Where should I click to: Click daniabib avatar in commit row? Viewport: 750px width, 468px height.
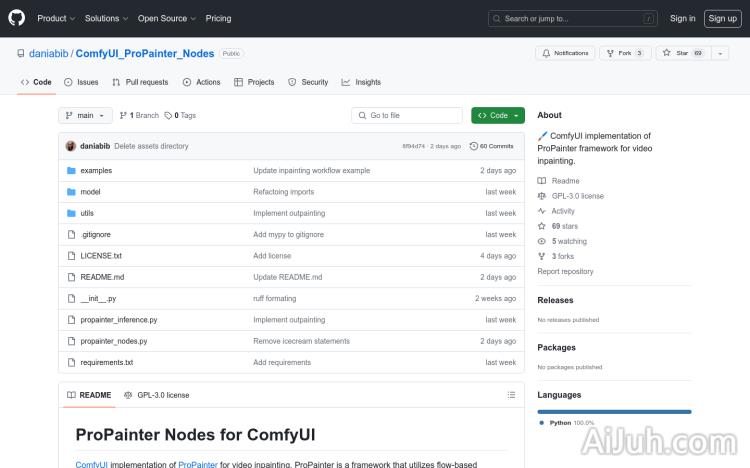coord(71,146)
